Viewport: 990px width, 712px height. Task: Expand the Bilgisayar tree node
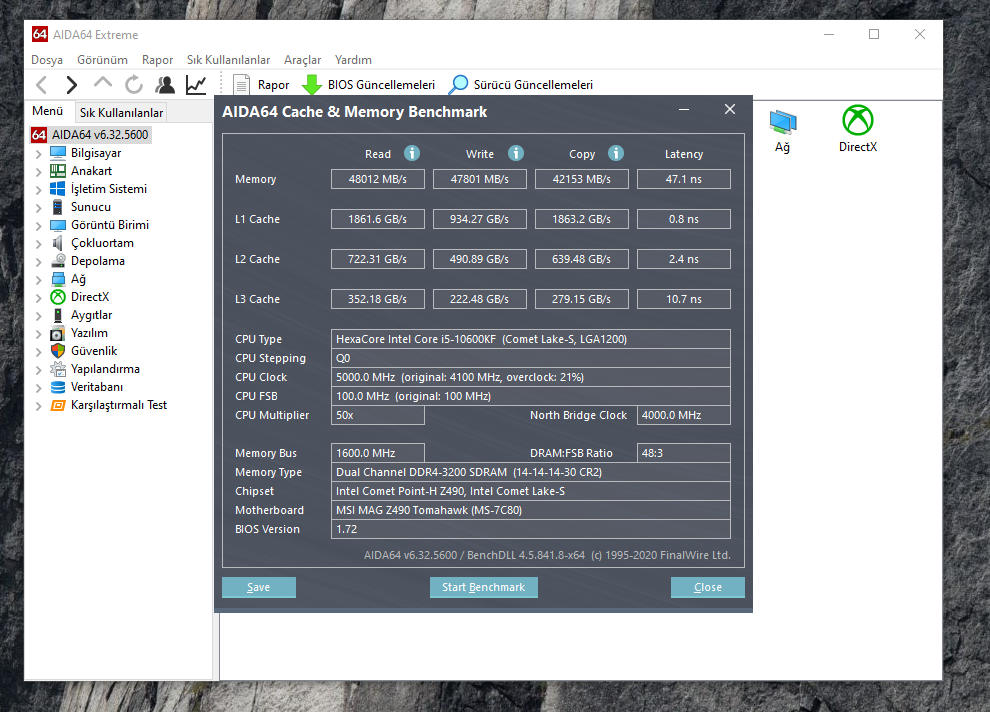pyautogui.click(x=39, y=153)
